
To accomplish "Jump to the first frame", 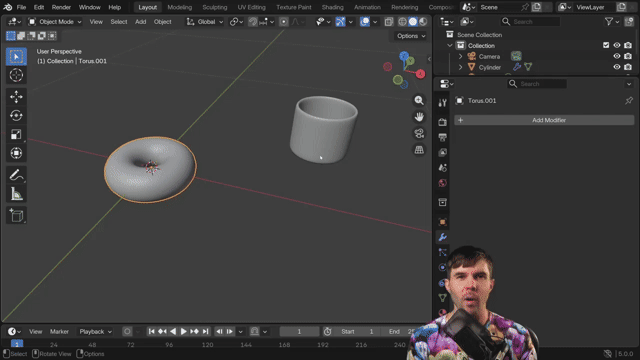I will (x=151, y=331).
